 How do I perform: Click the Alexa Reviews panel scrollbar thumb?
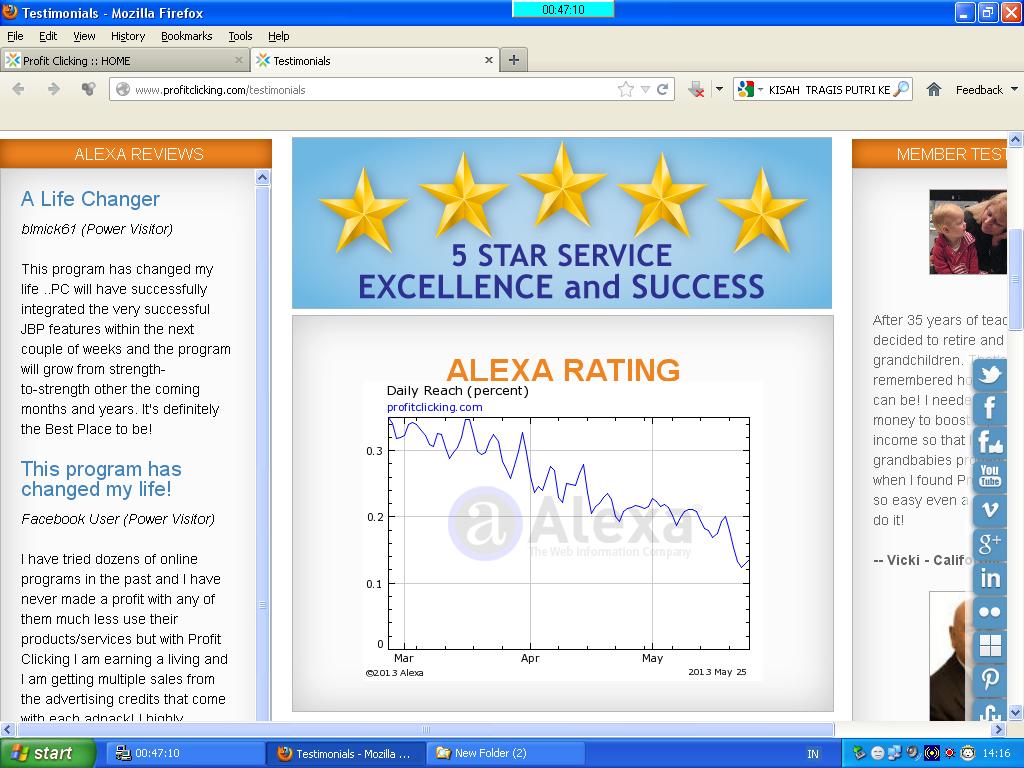click(x=263, y=454)
